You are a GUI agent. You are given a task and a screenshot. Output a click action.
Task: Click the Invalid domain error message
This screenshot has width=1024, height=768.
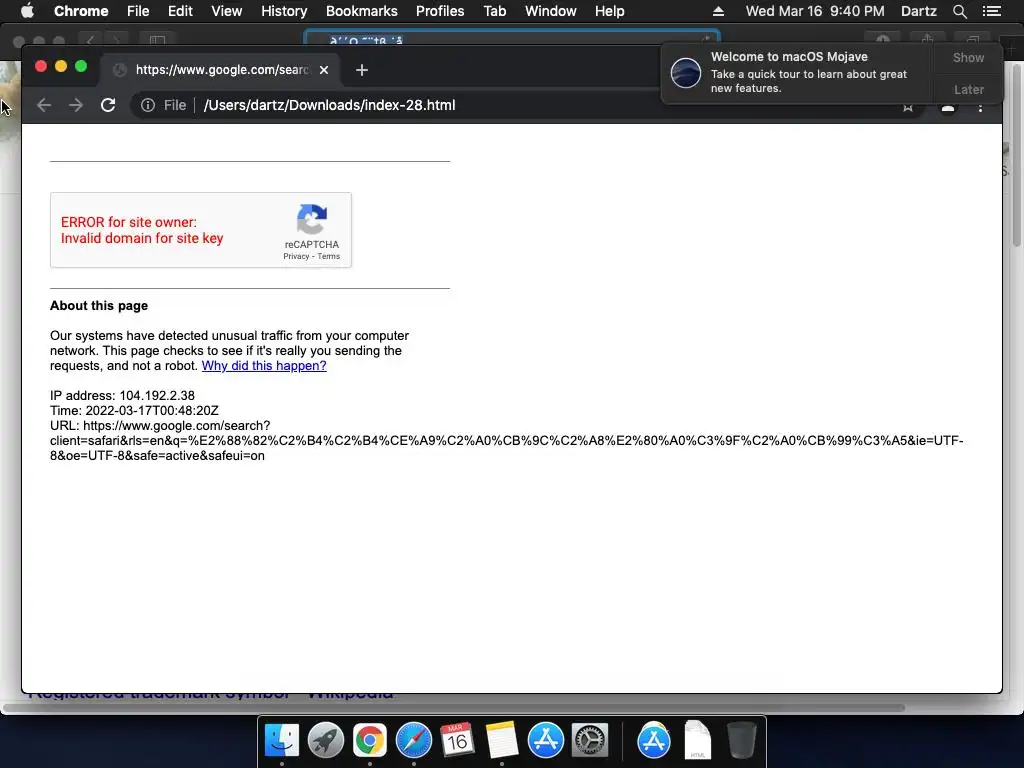click(142, 238)
